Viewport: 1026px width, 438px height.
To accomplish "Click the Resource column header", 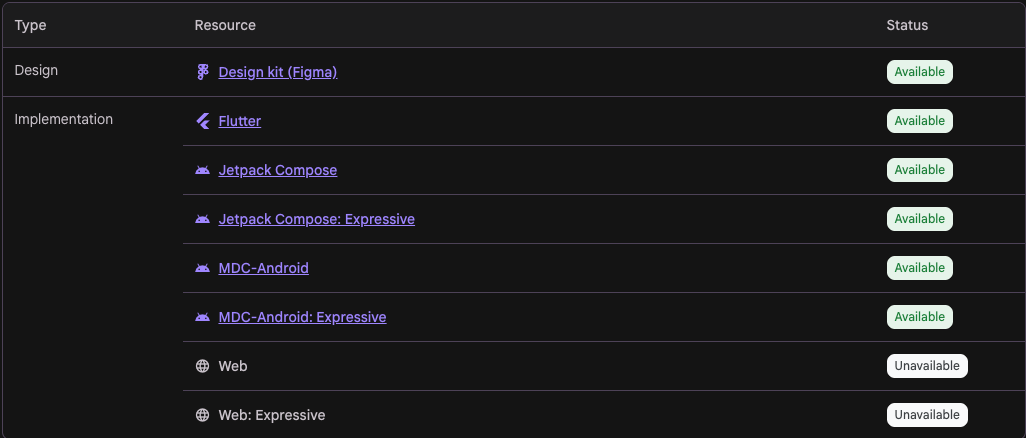I will 225,26.
